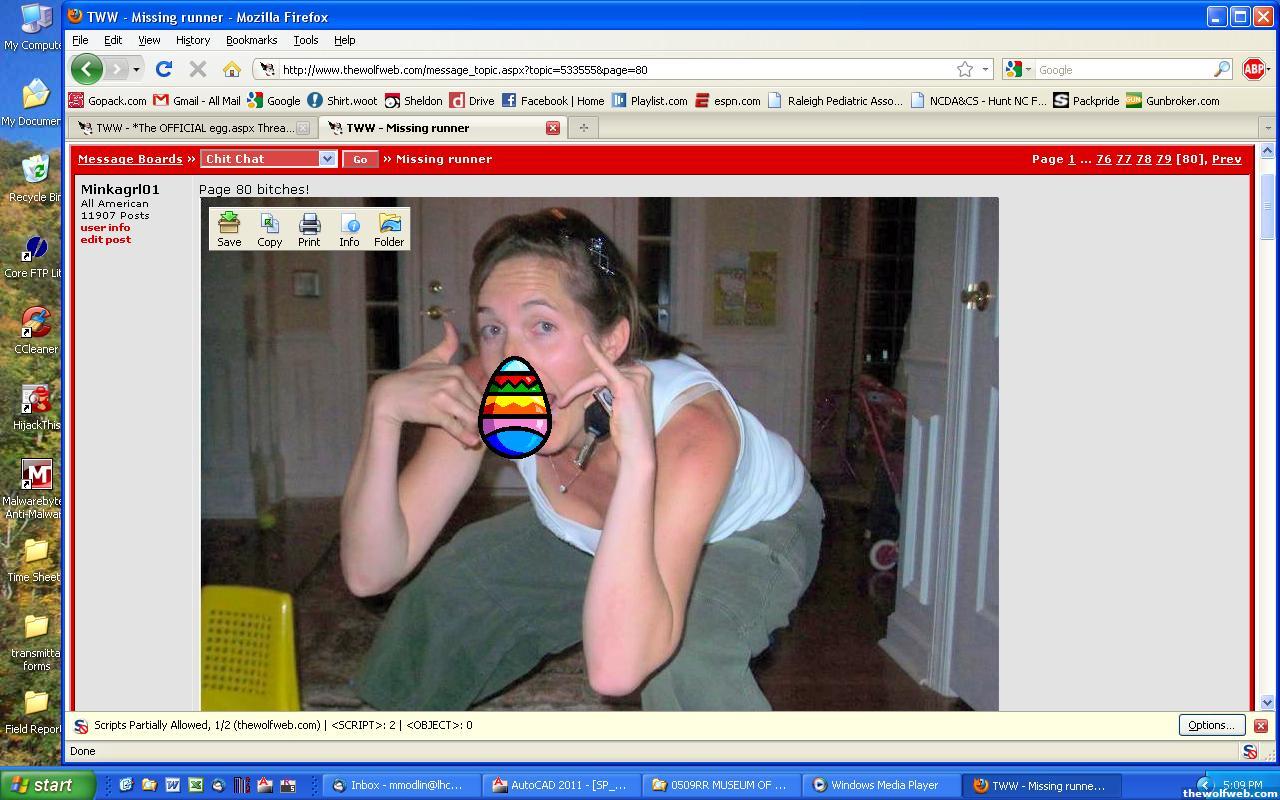Expand the Chit Chat board dropdown
The height and width of the screenshot is (800, 1280).
pyautogui.click(x=327, y=159)
